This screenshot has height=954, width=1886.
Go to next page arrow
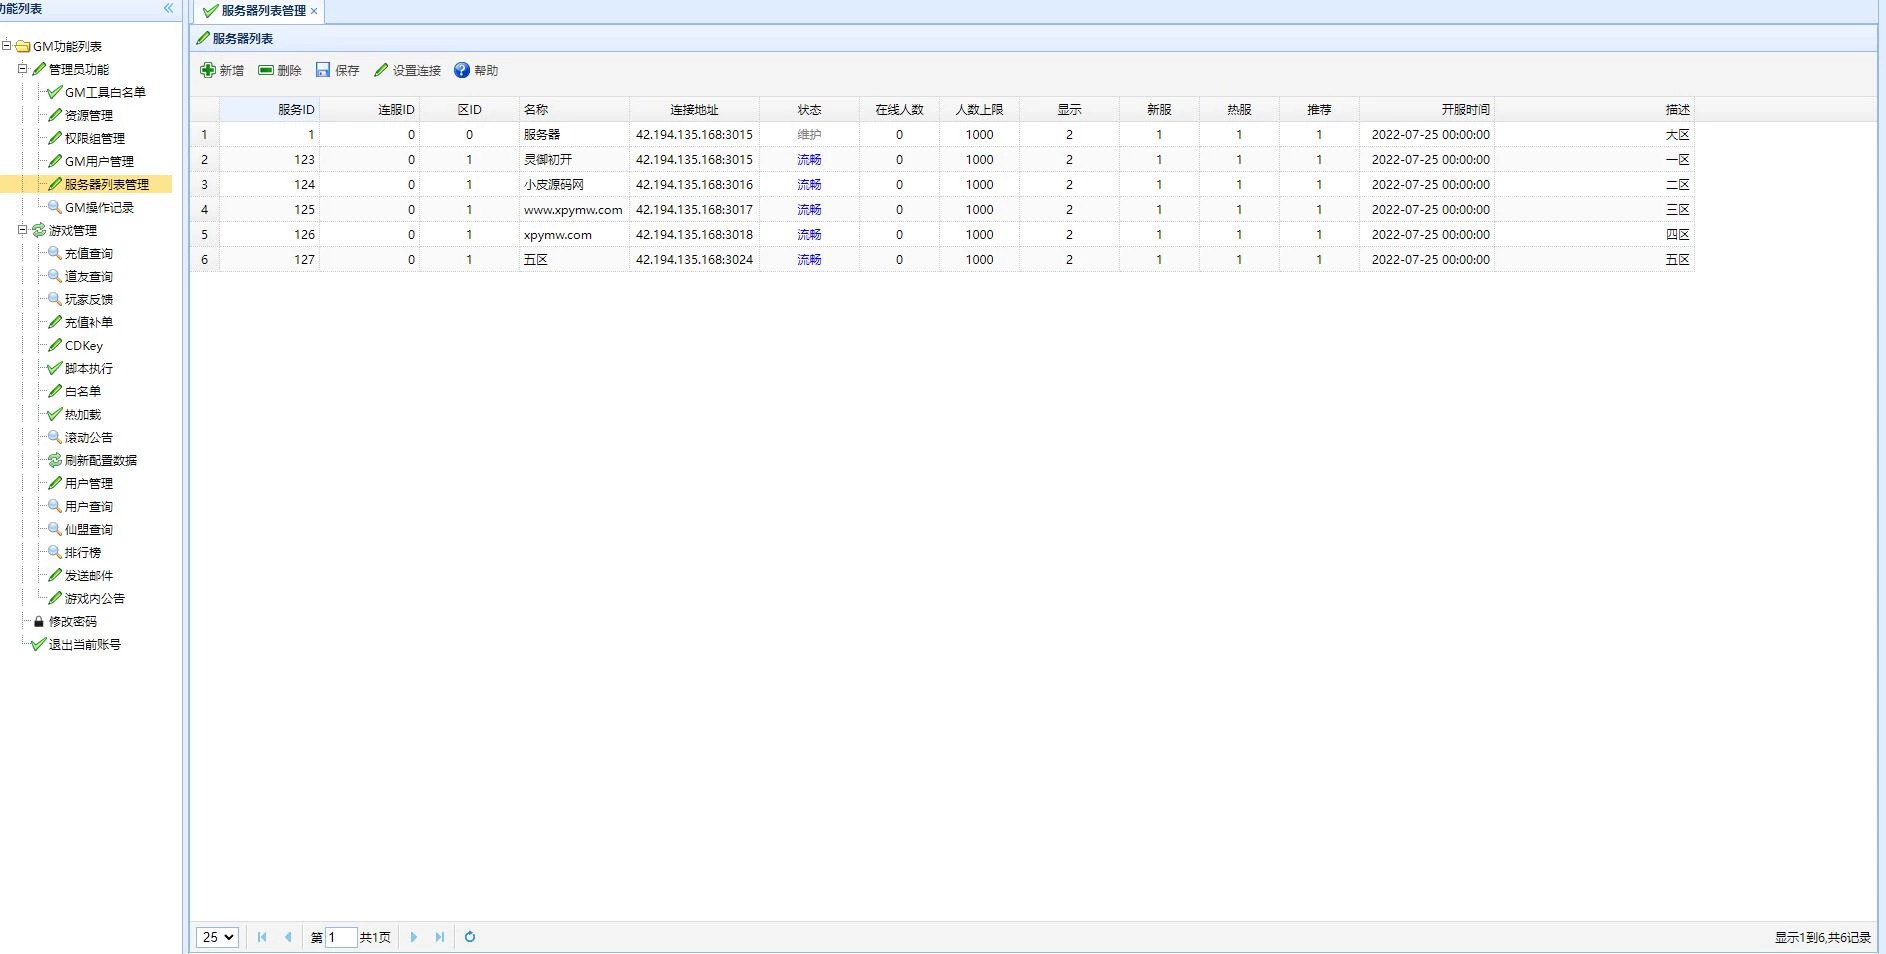click(x=414, y=937)
